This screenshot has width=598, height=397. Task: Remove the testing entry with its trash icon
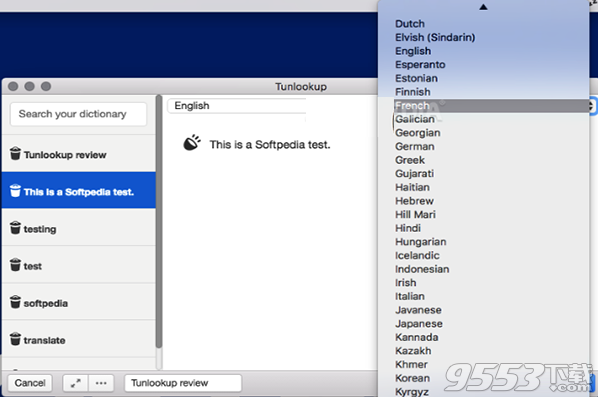pos(15,227)
